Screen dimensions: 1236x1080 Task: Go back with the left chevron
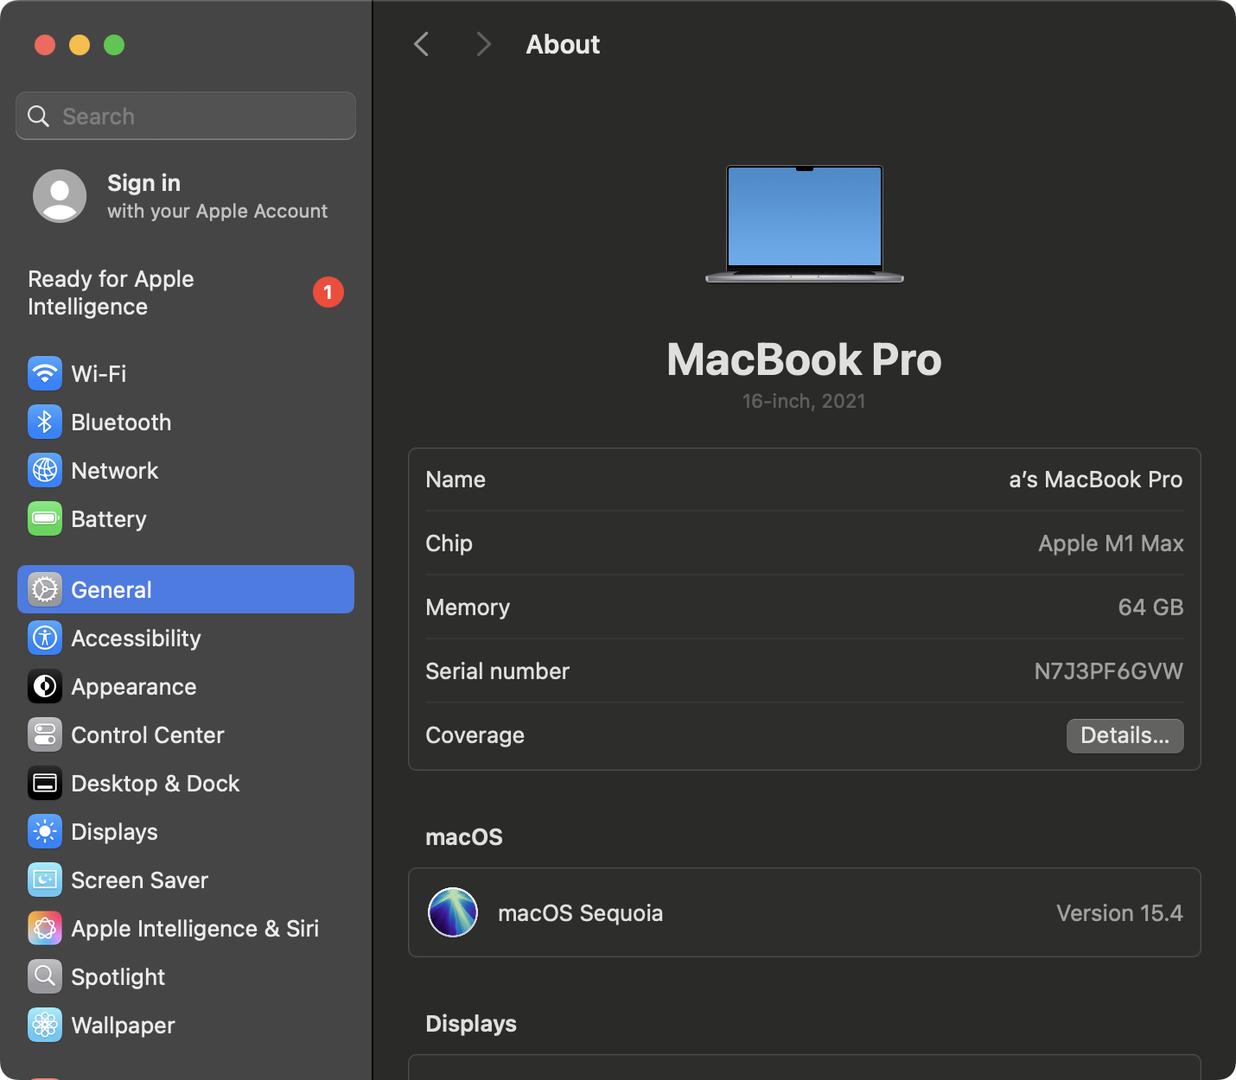(x=421, y=44)
